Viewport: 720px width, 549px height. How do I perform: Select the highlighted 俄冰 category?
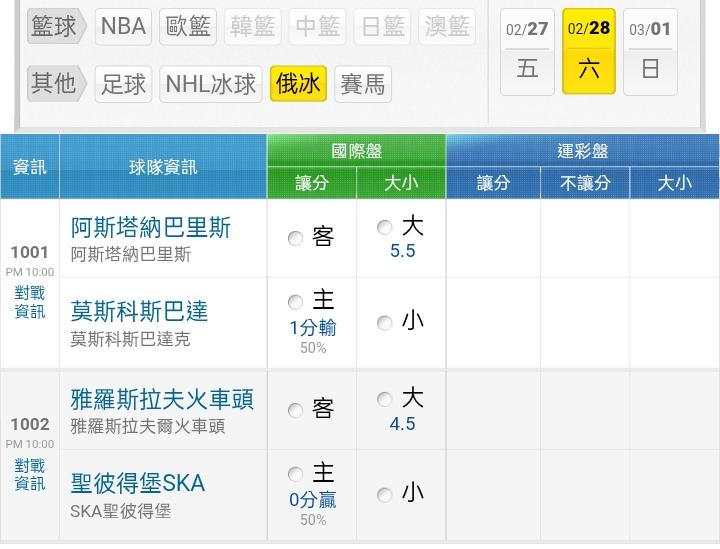pyautogui.click(x=298, y=84)
